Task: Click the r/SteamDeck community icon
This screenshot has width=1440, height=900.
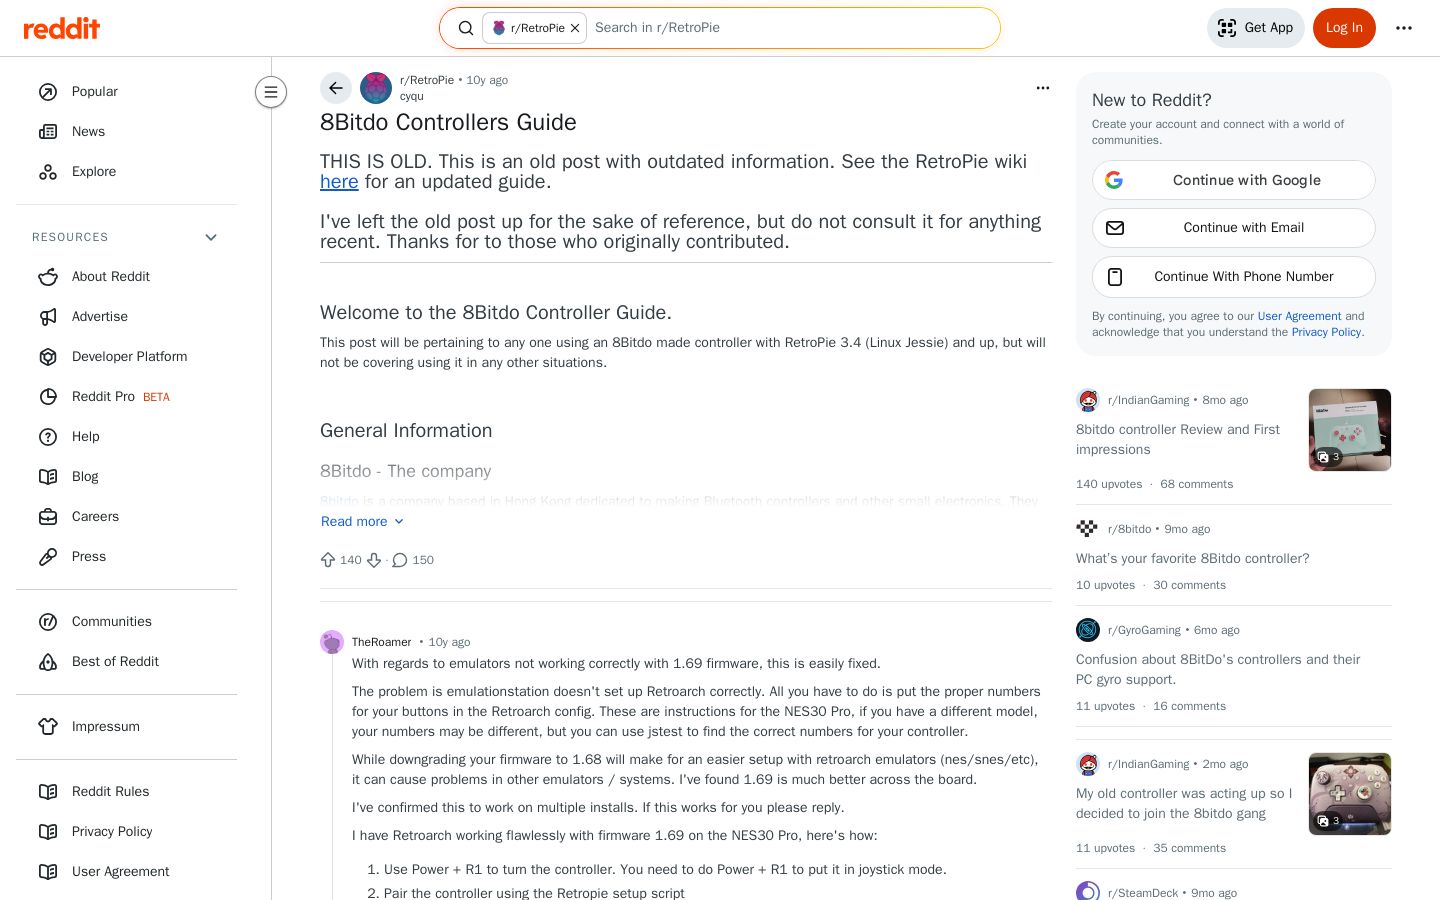Action: coord(1088,891)
